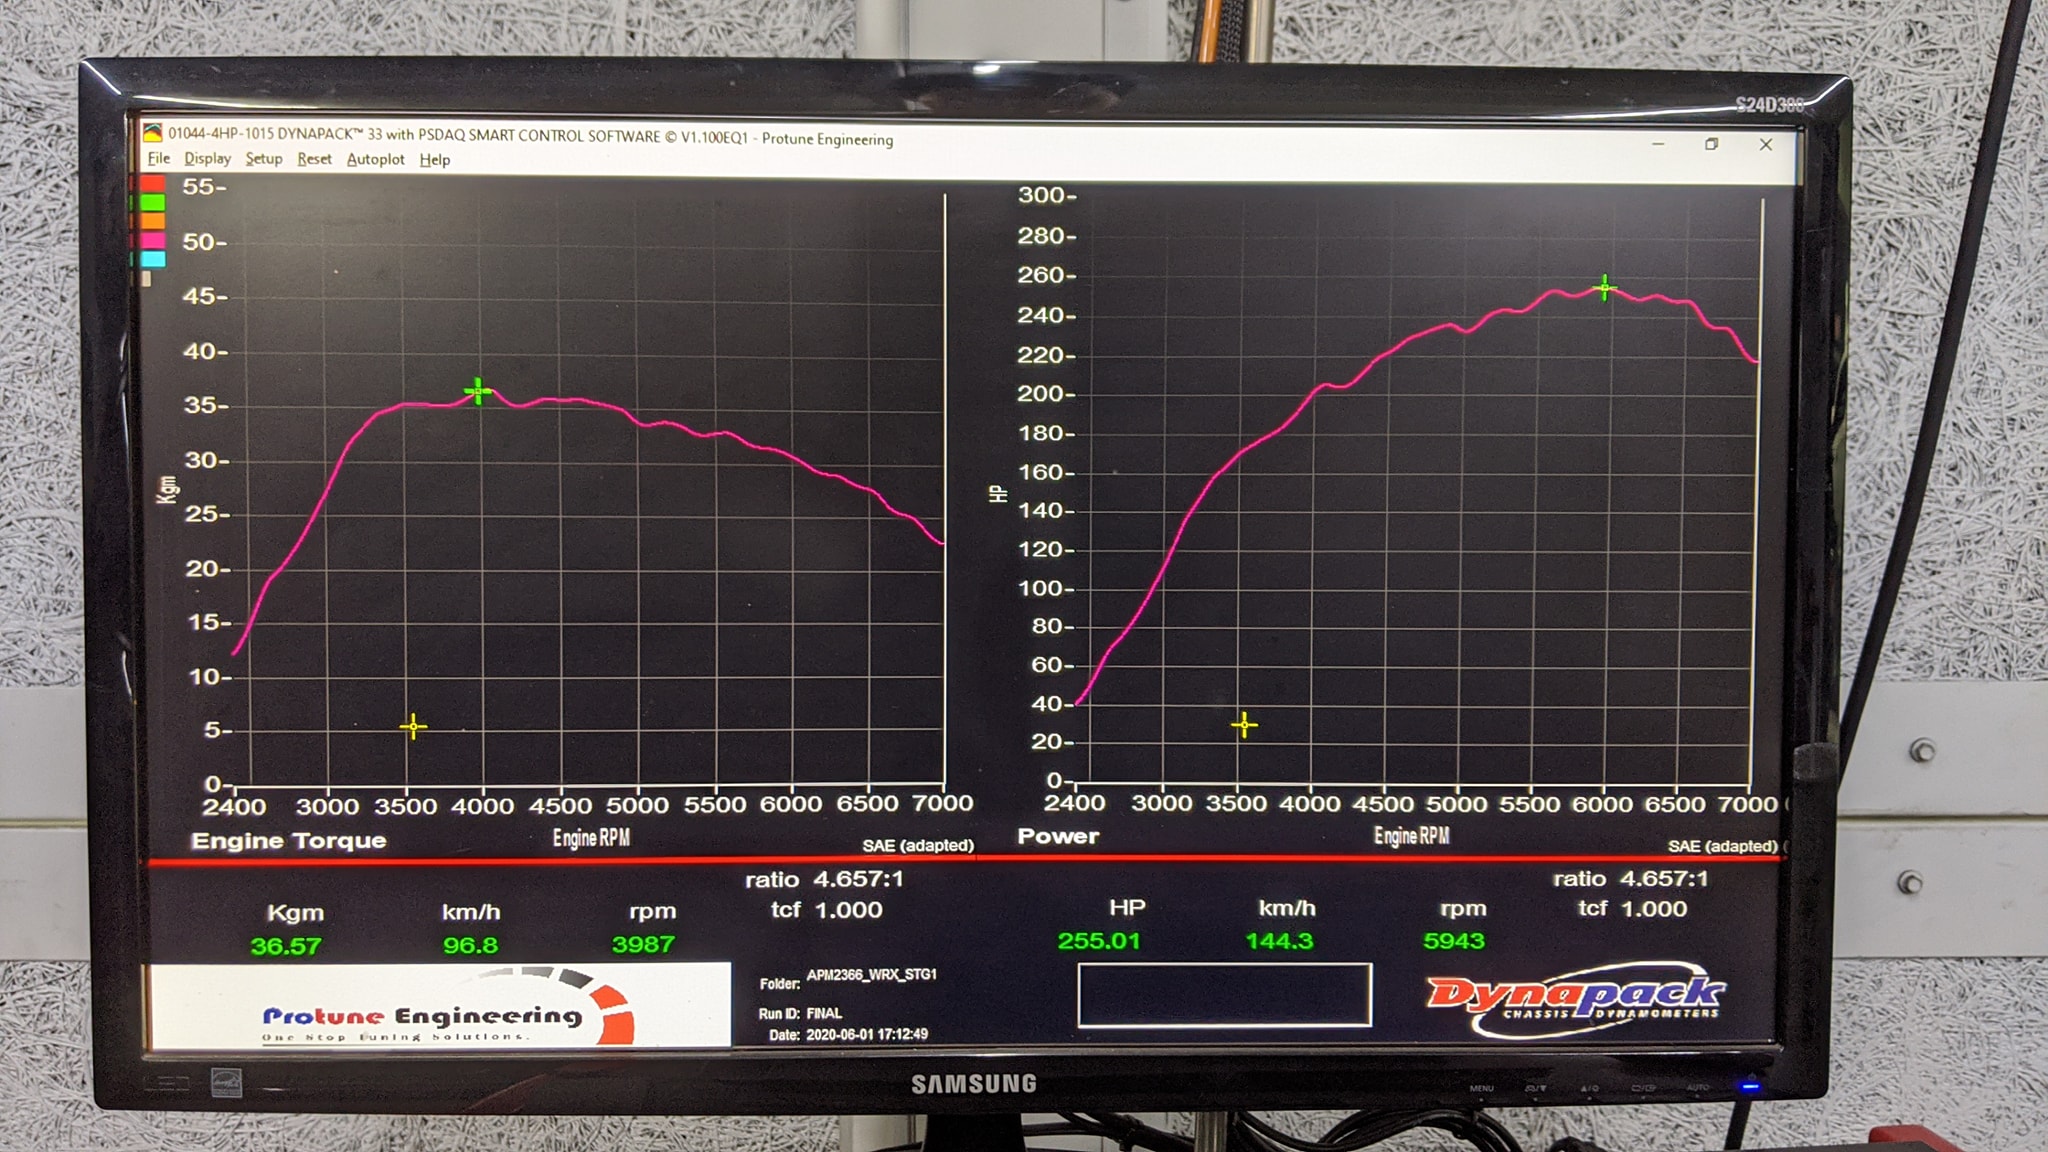
Task: Click the empty notes box beside the Dynapack logo
Action: [1224, 995]
